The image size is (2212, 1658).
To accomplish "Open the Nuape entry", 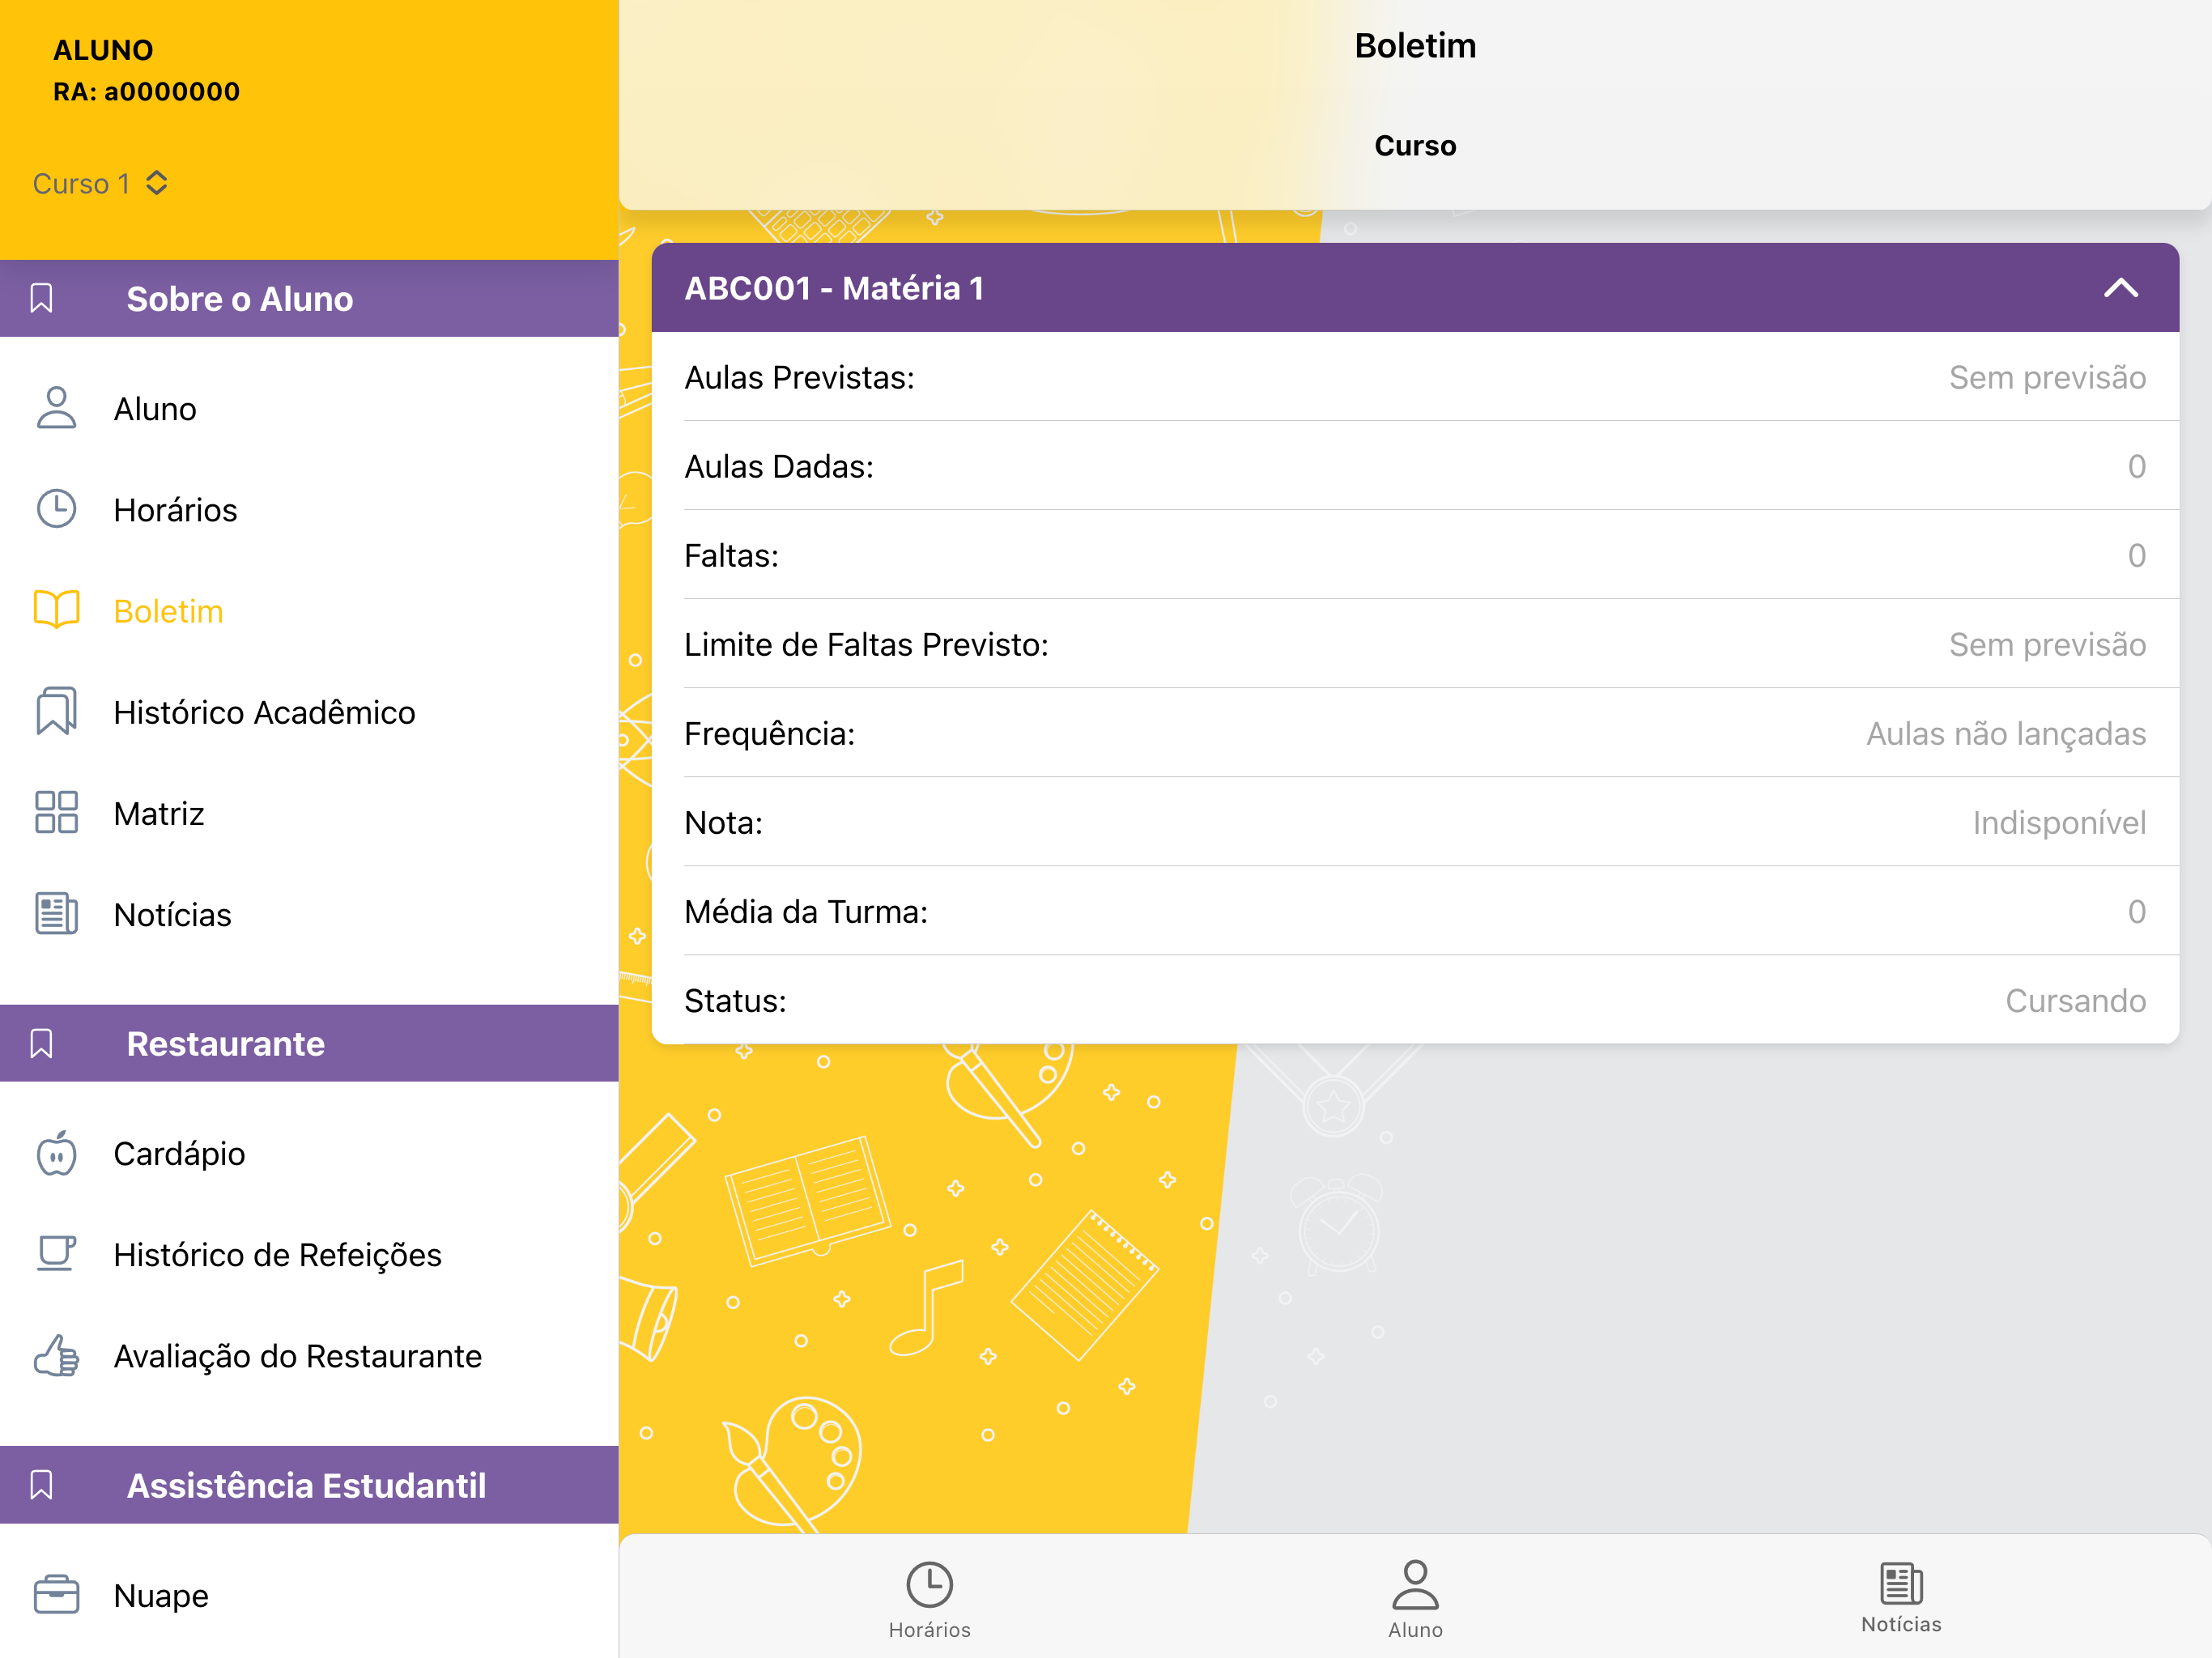I will tap(309, 1595).
